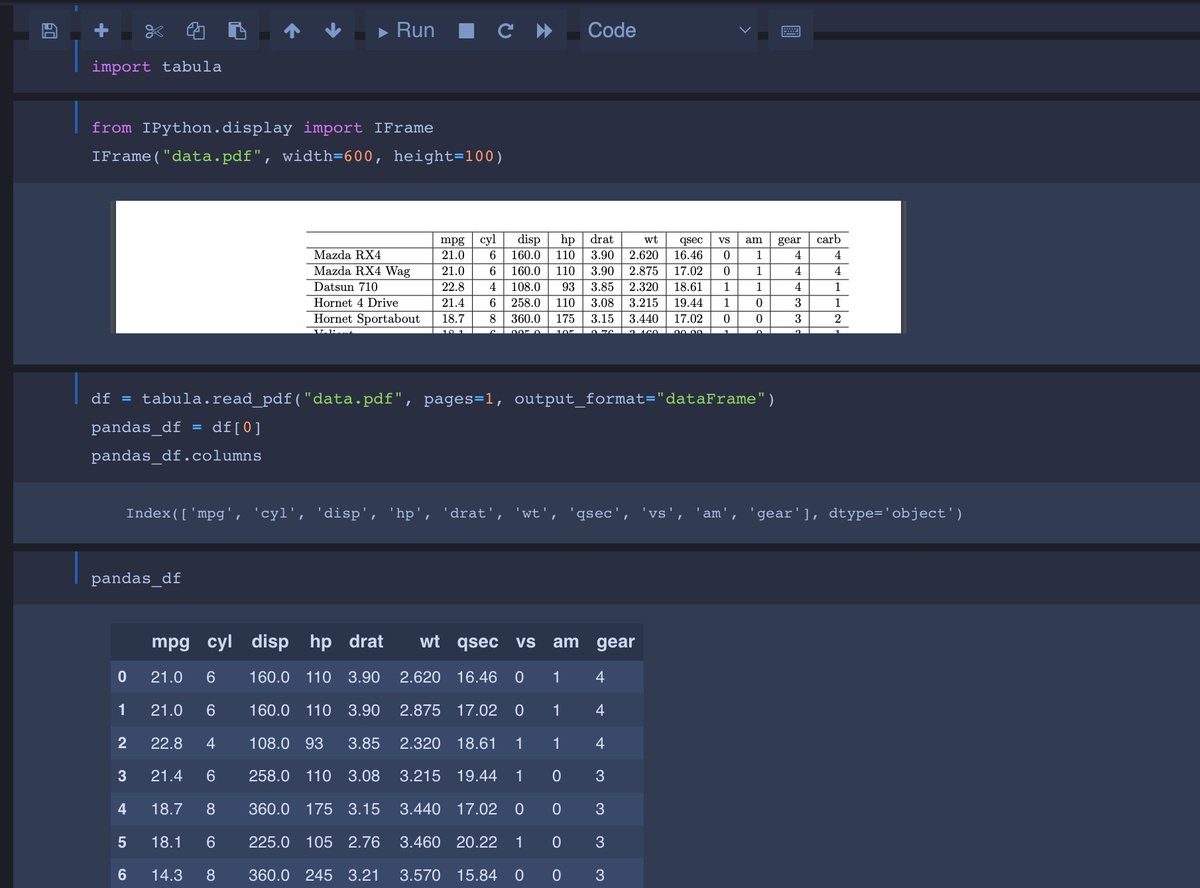Click the embedded data.pdf preview frame
The width and height of the screenshot is (1200, 888).
[x=509, y=267]
